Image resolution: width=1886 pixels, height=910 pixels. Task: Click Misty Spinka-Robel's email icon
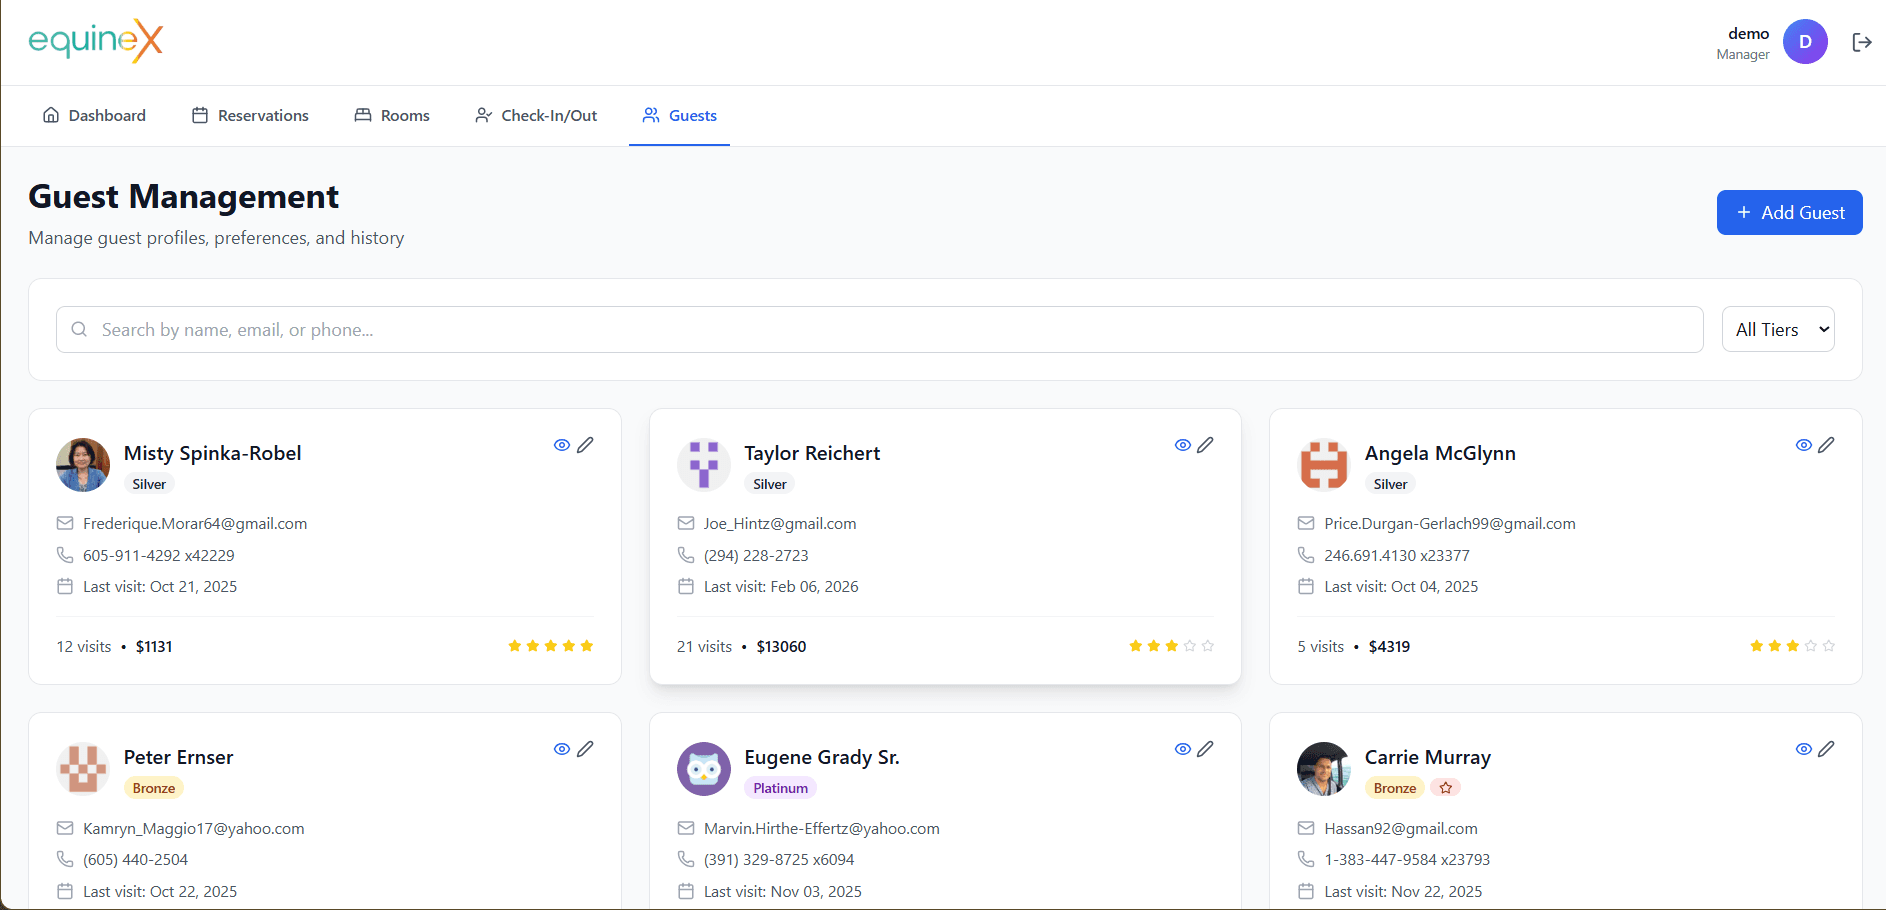coord(65,523)
